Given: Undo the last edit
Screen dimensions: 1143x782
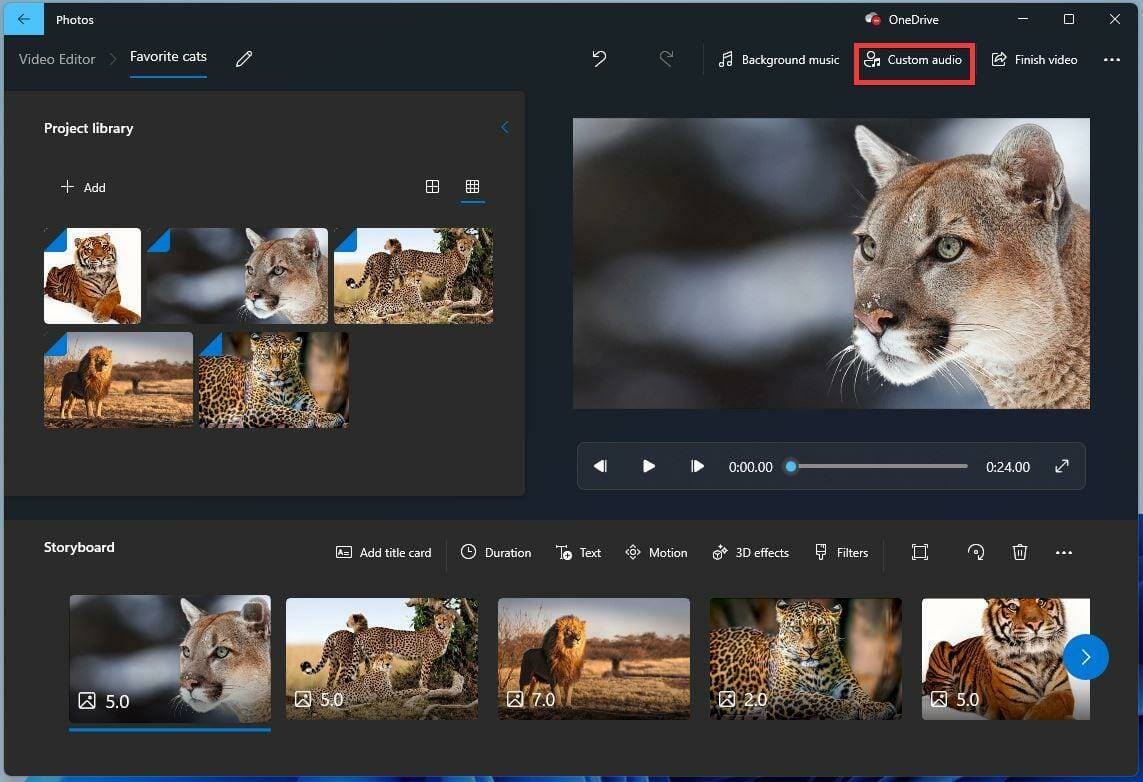Looking at the screenshot, I should coord(598,59).
